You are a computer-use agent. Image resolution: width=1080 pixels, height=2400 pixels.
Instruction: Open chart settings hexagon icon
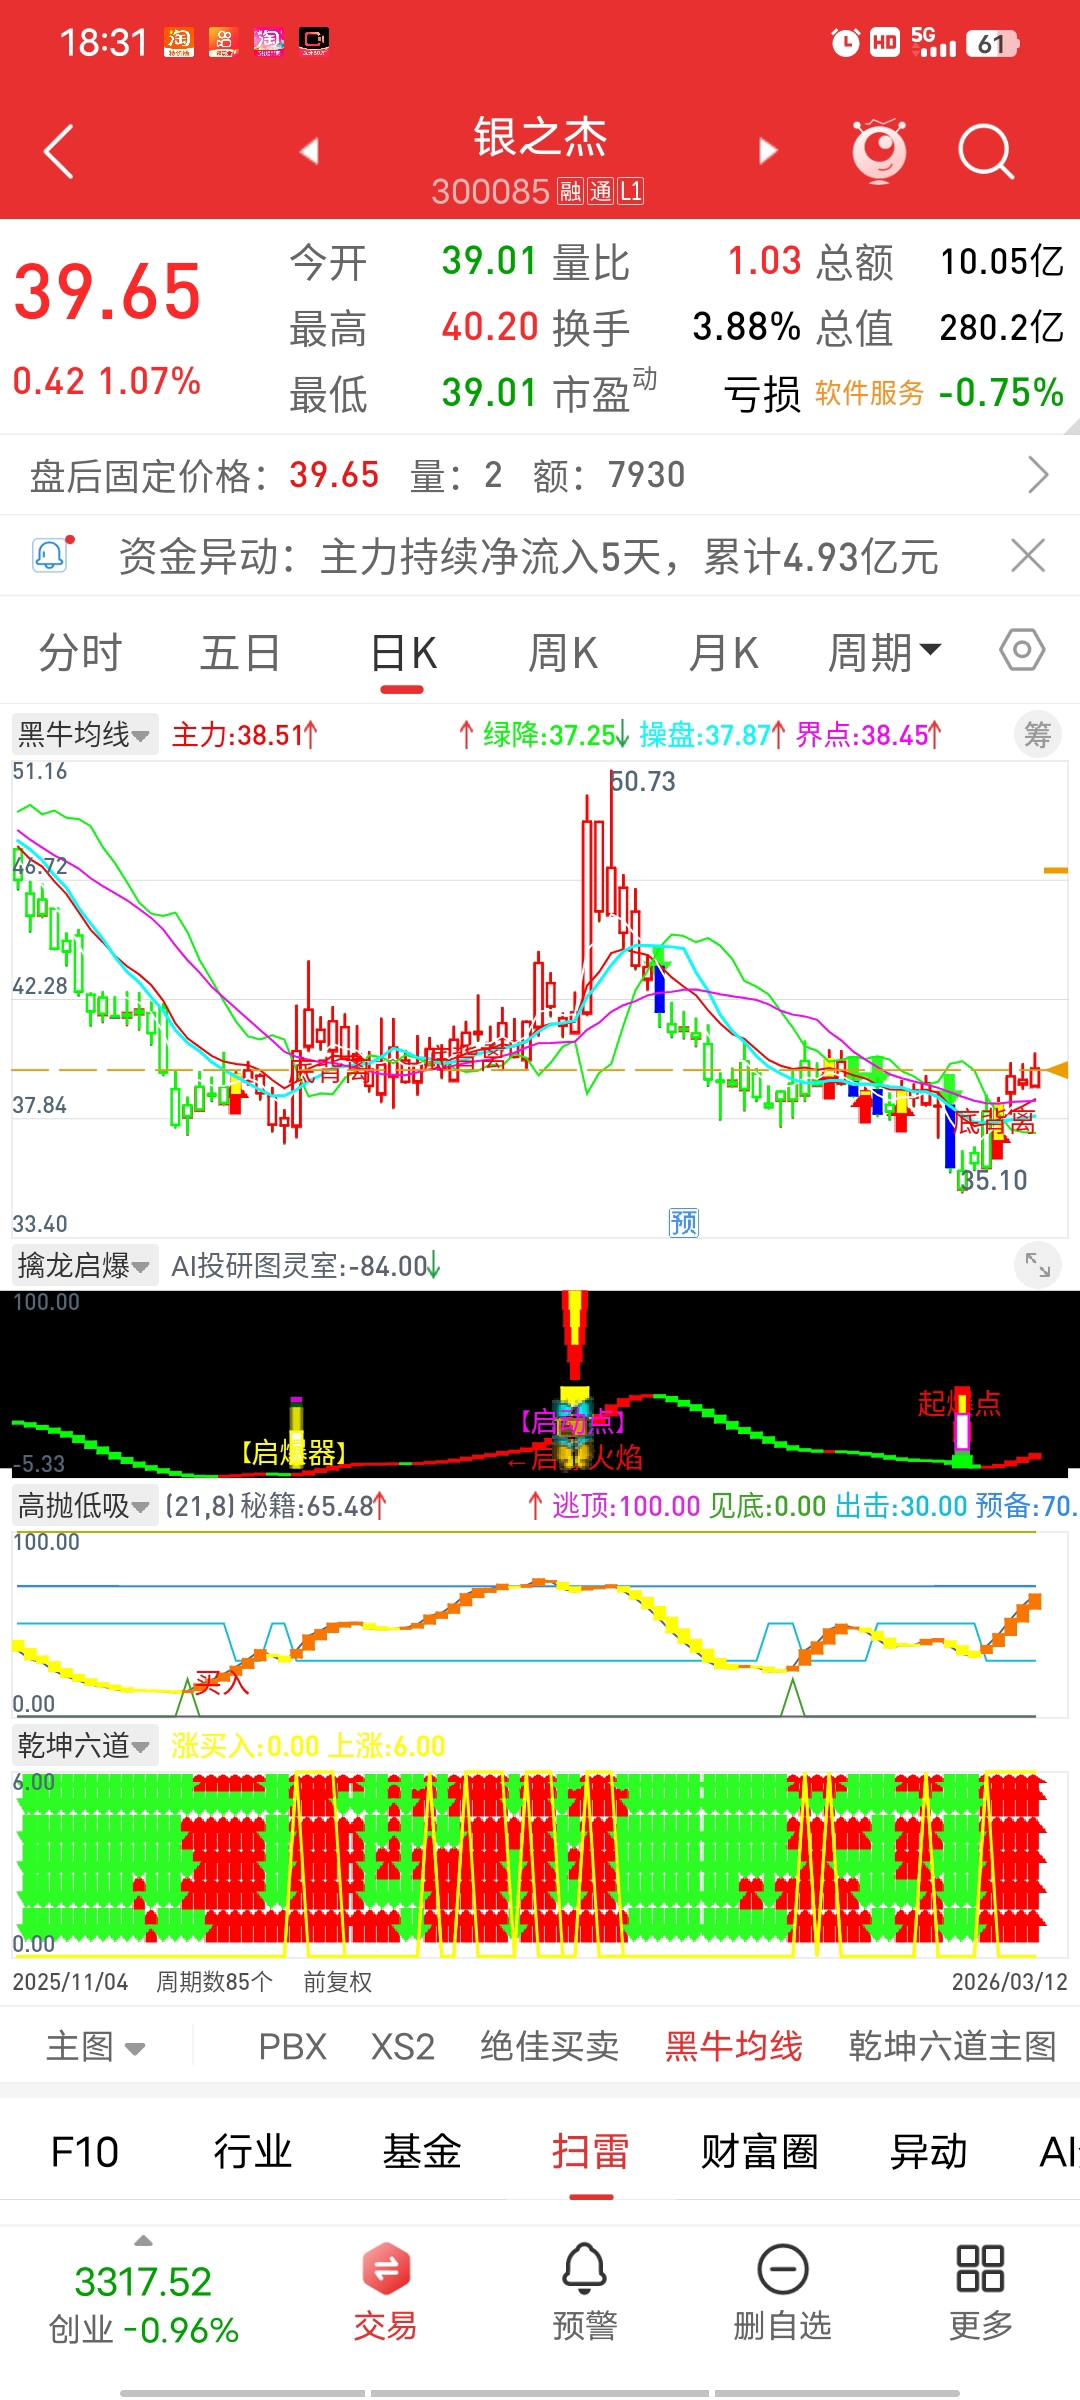tap(1022, 651)
